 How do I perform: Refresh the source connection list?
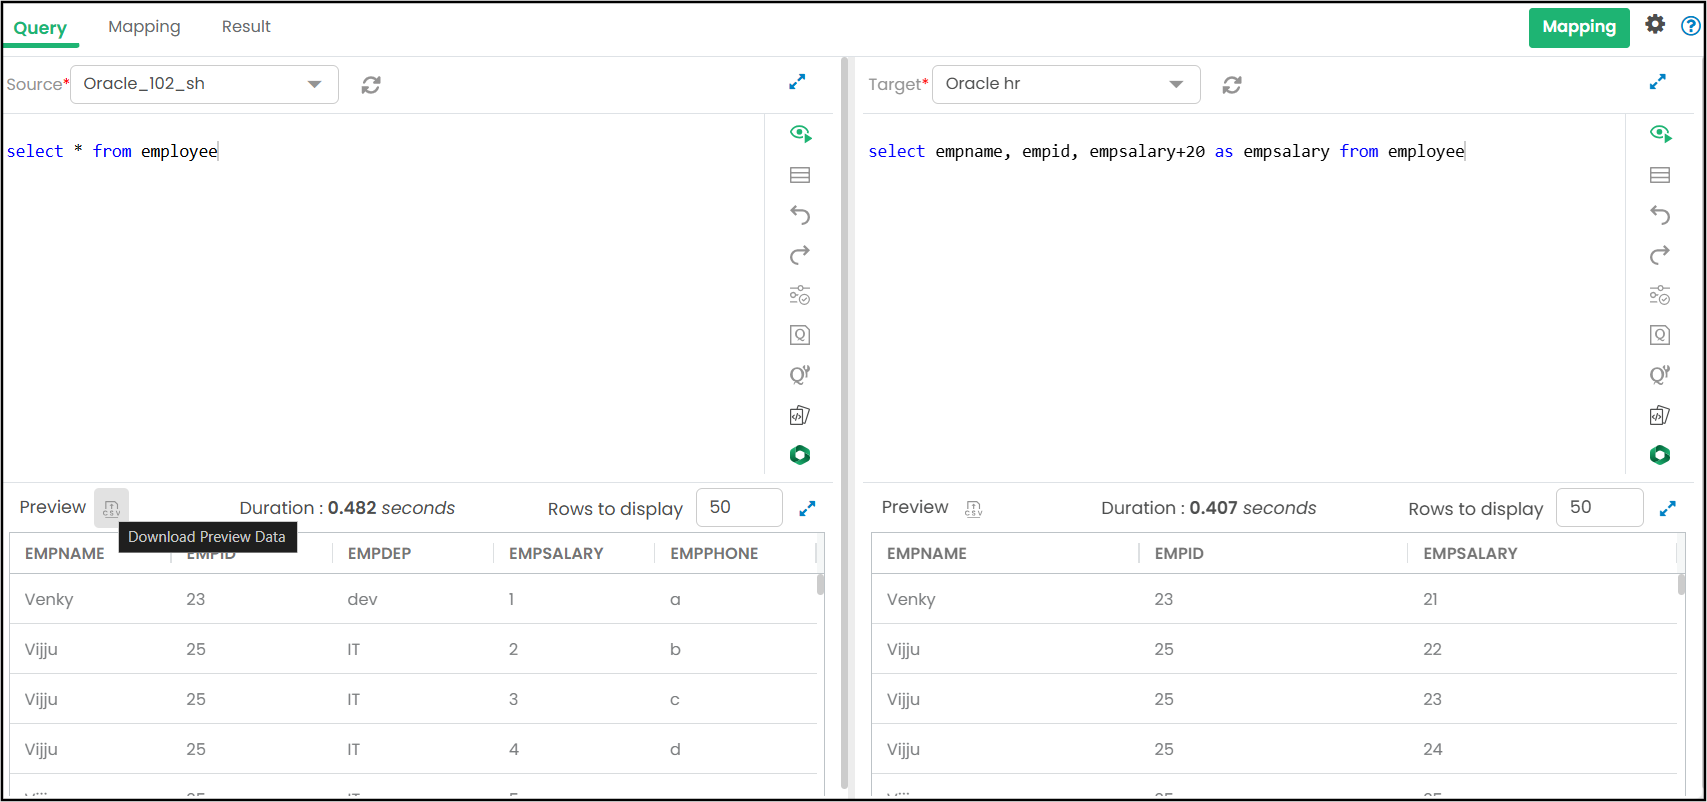(x=371, y=85)
